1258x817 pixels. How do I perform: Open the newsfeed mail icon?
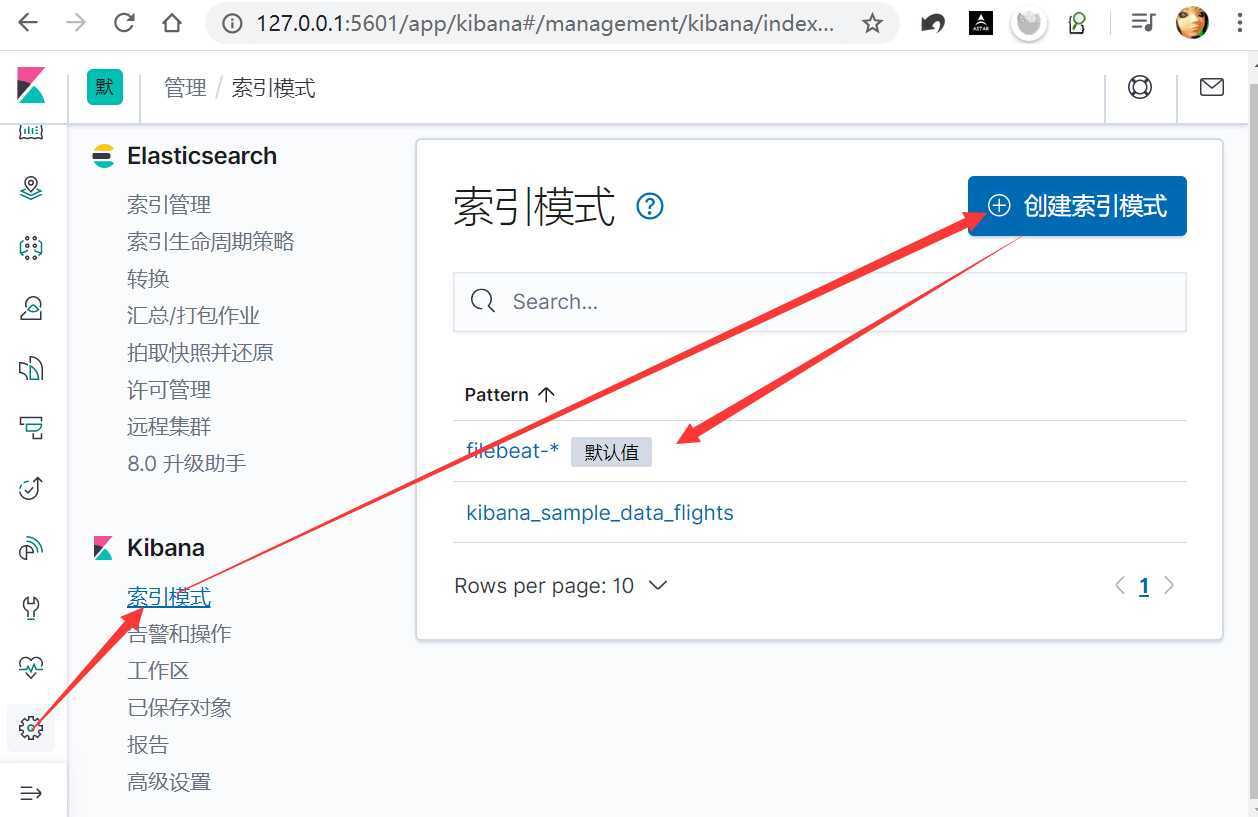pos(1212,87)
